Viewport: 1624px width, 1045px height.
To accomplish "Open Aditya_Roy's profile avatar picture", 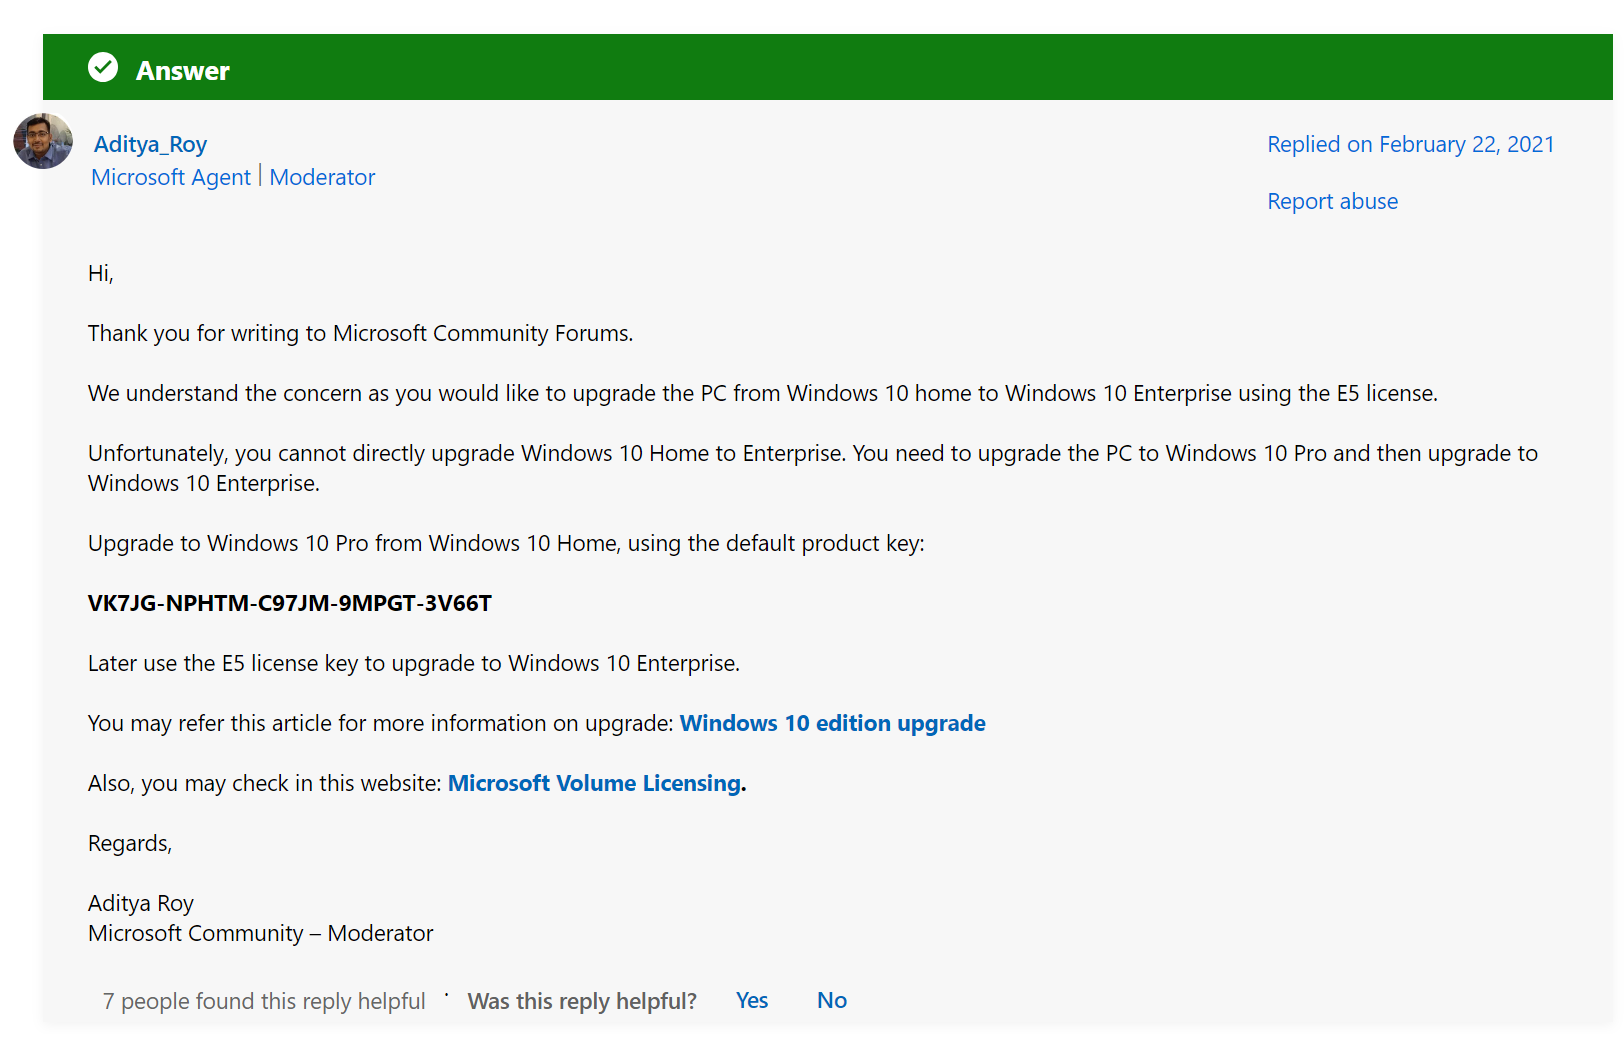I will click(43, 141).
